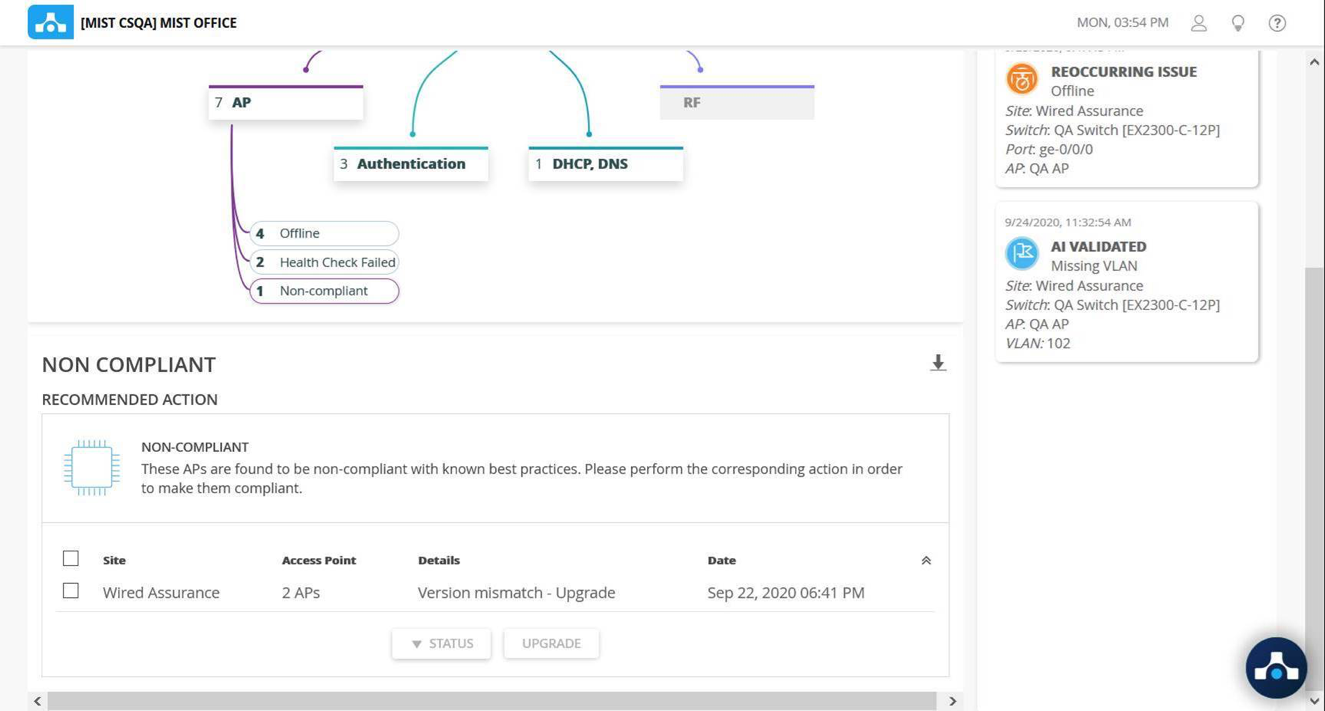Screen dimensions: 1325x711
Task: Select the Health Check Failed branch
Action: click(324, 262)
